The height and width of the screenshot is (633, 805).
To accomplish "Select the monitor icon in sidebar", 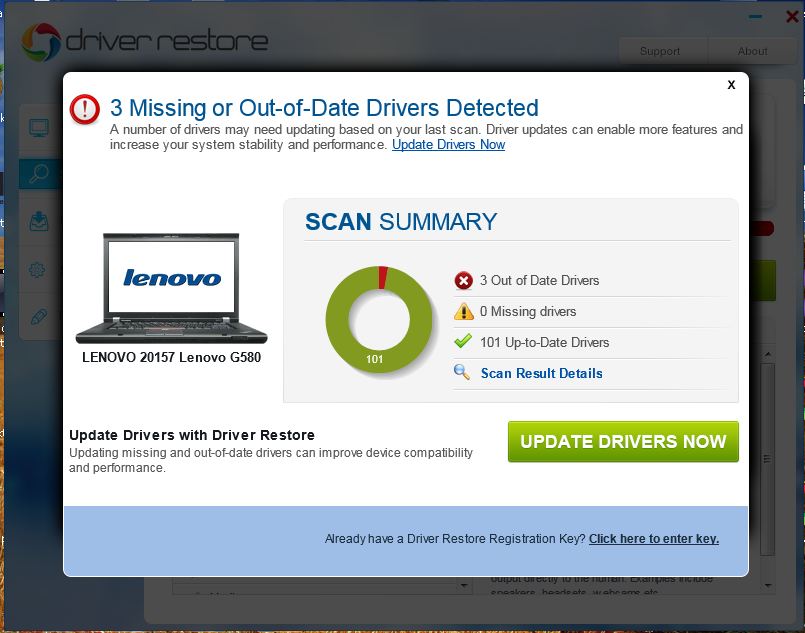I will pyautogui.click(x=39, y=128).
